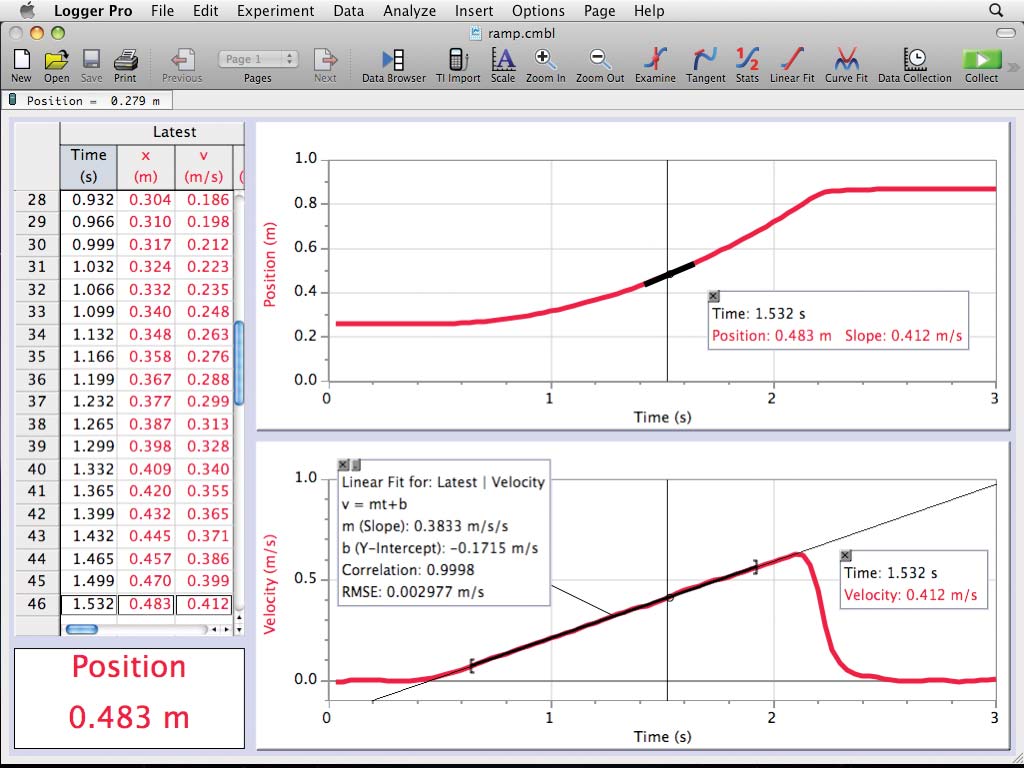Image resolution: width=1024 pixels, height=768 pixels.
Task: Open the Logger Pro application menu
Action: tap(93, 11)
